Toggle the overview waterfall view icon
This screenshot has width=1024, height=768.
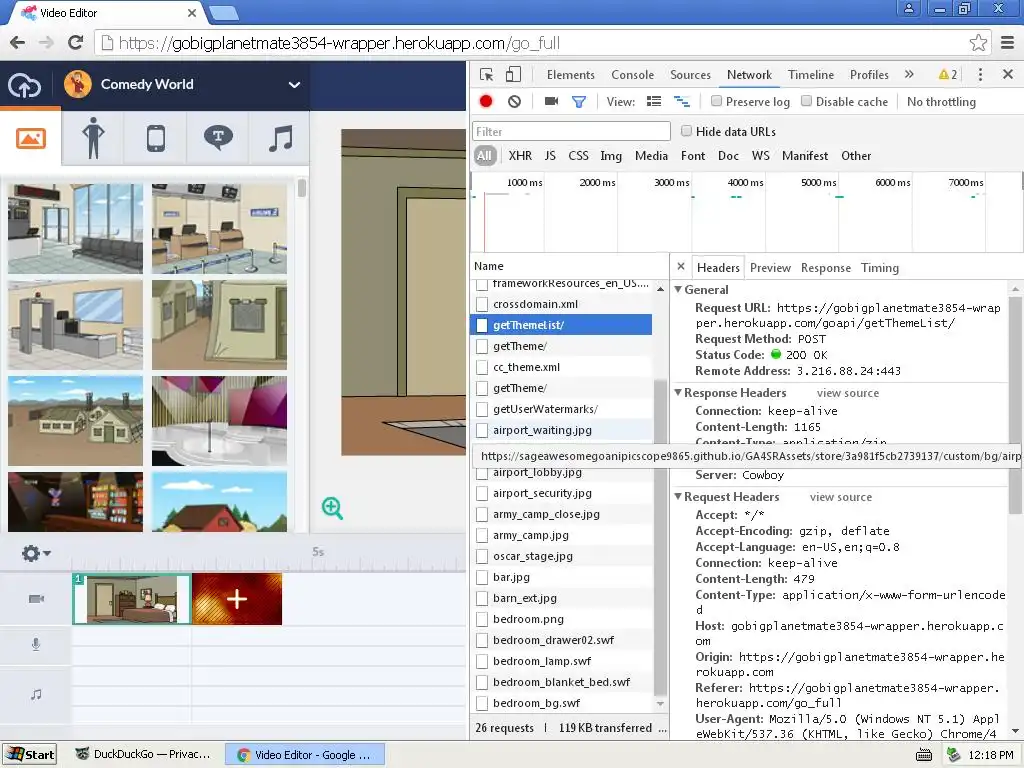point(682,101)
